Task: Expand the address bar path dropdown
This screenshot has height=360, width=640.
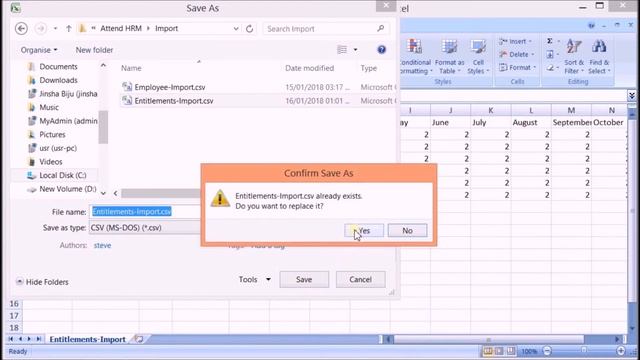Action: pyautogui.click(x=236, y=29)
